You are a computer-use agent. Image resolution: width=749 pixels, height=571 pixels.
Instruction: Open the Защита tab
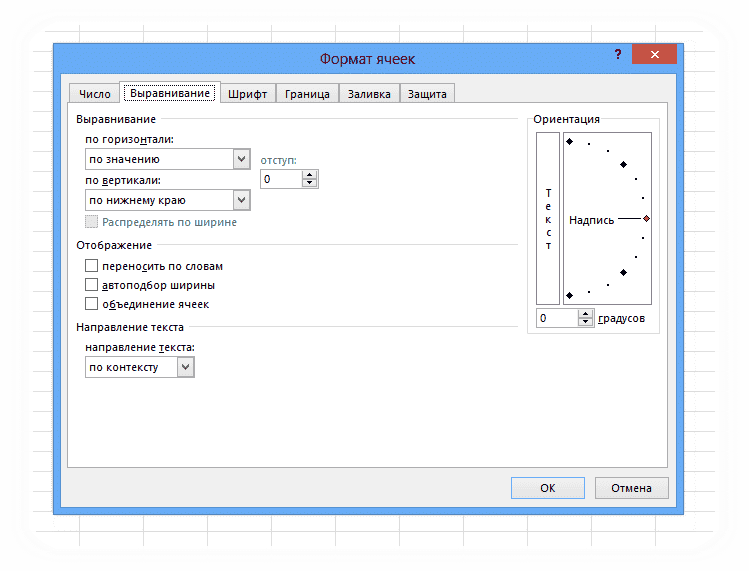[x=427, y=94]
